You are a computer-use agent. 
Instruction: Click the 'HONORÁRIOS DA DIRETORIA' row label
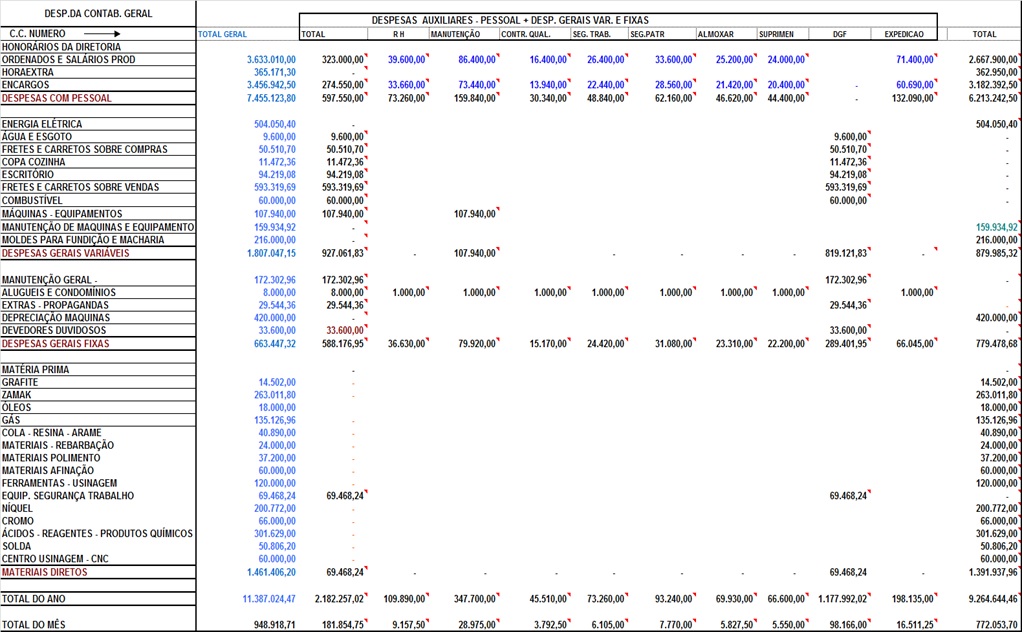pyautogui.click(x=61, y=47)
